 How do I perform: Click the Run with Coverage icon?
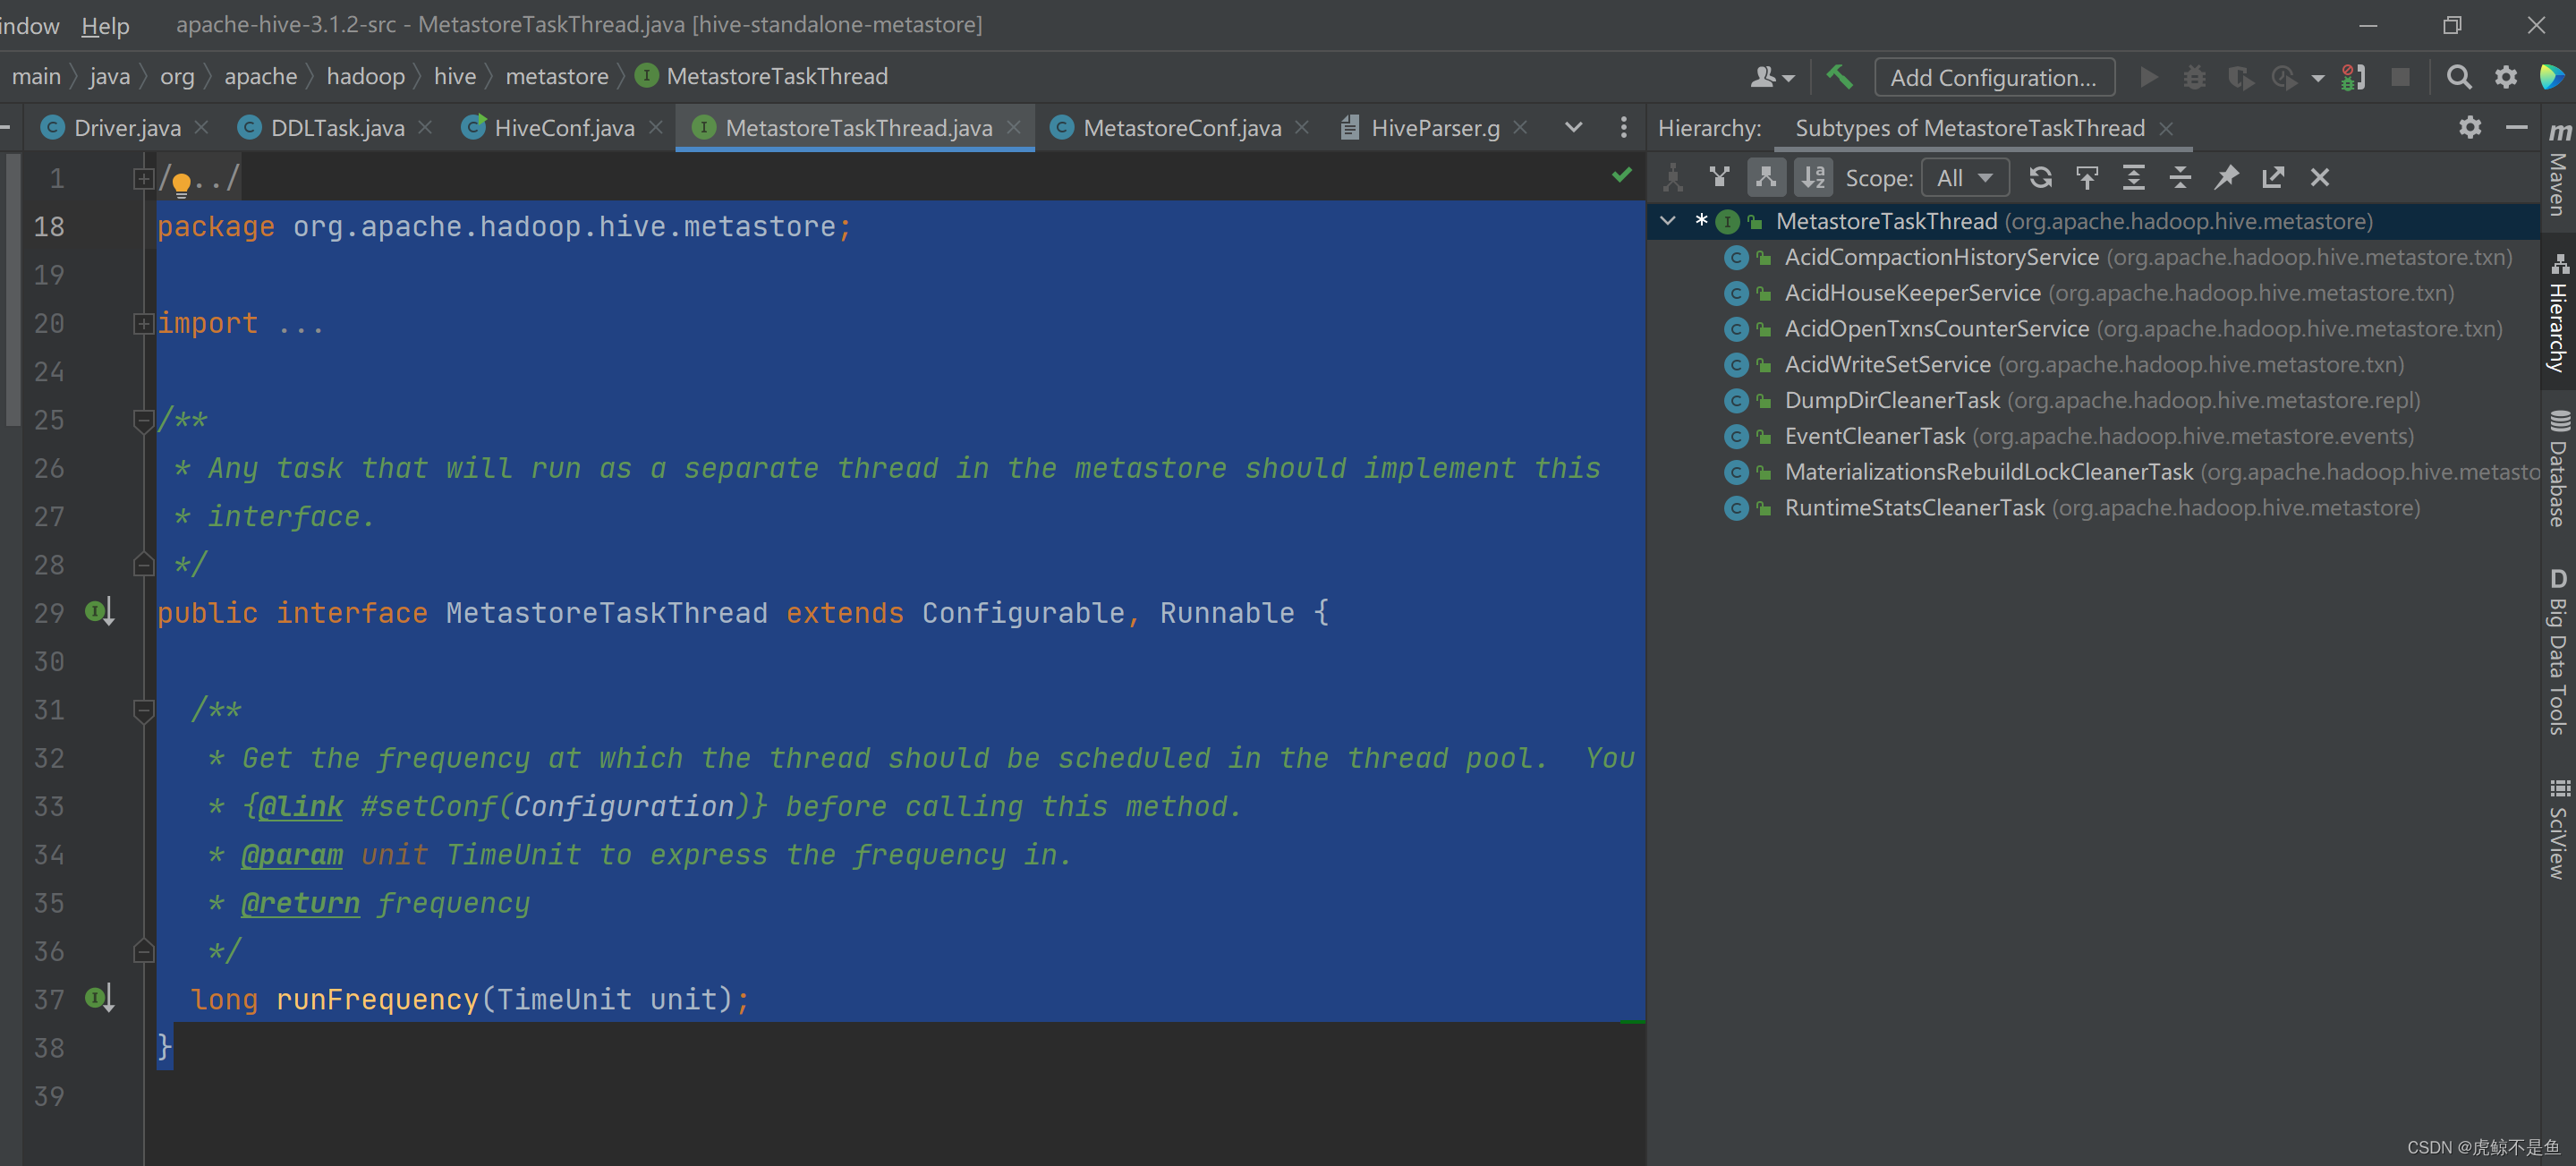click(x=2240, y=77)
